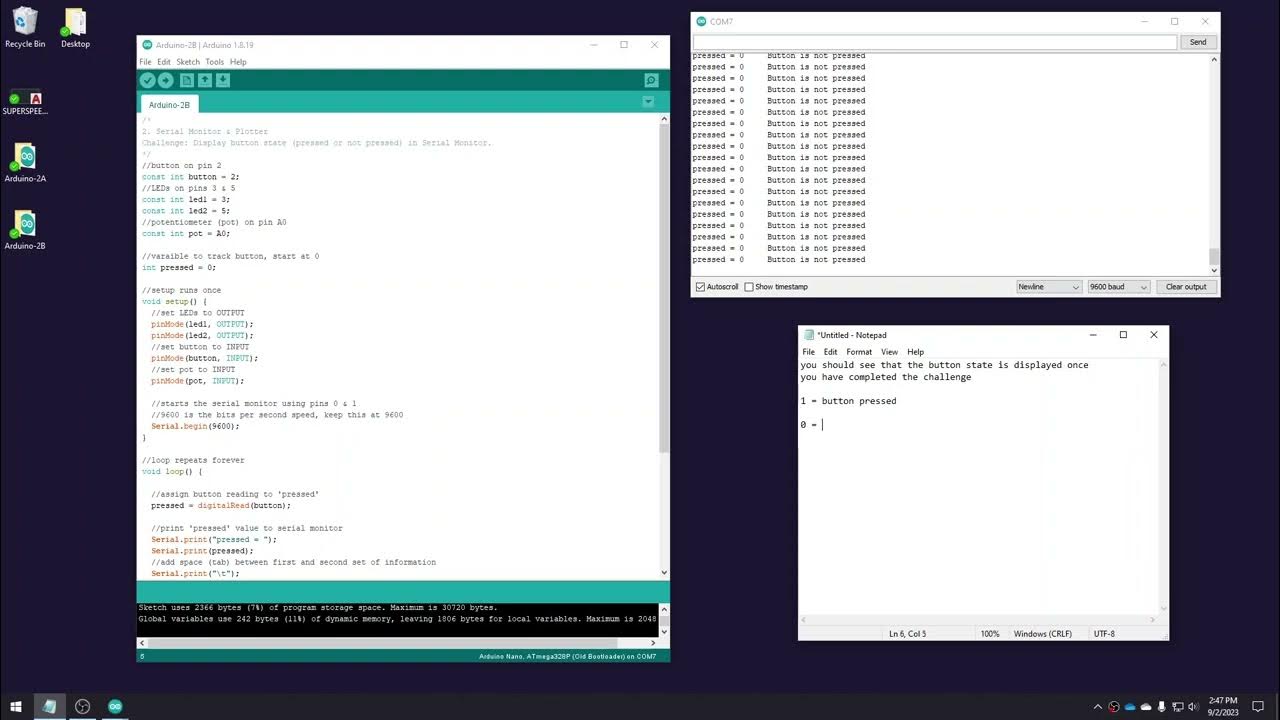
Task: Click "UTF-8" in Notepad status bar
Action: point(1104,634)
